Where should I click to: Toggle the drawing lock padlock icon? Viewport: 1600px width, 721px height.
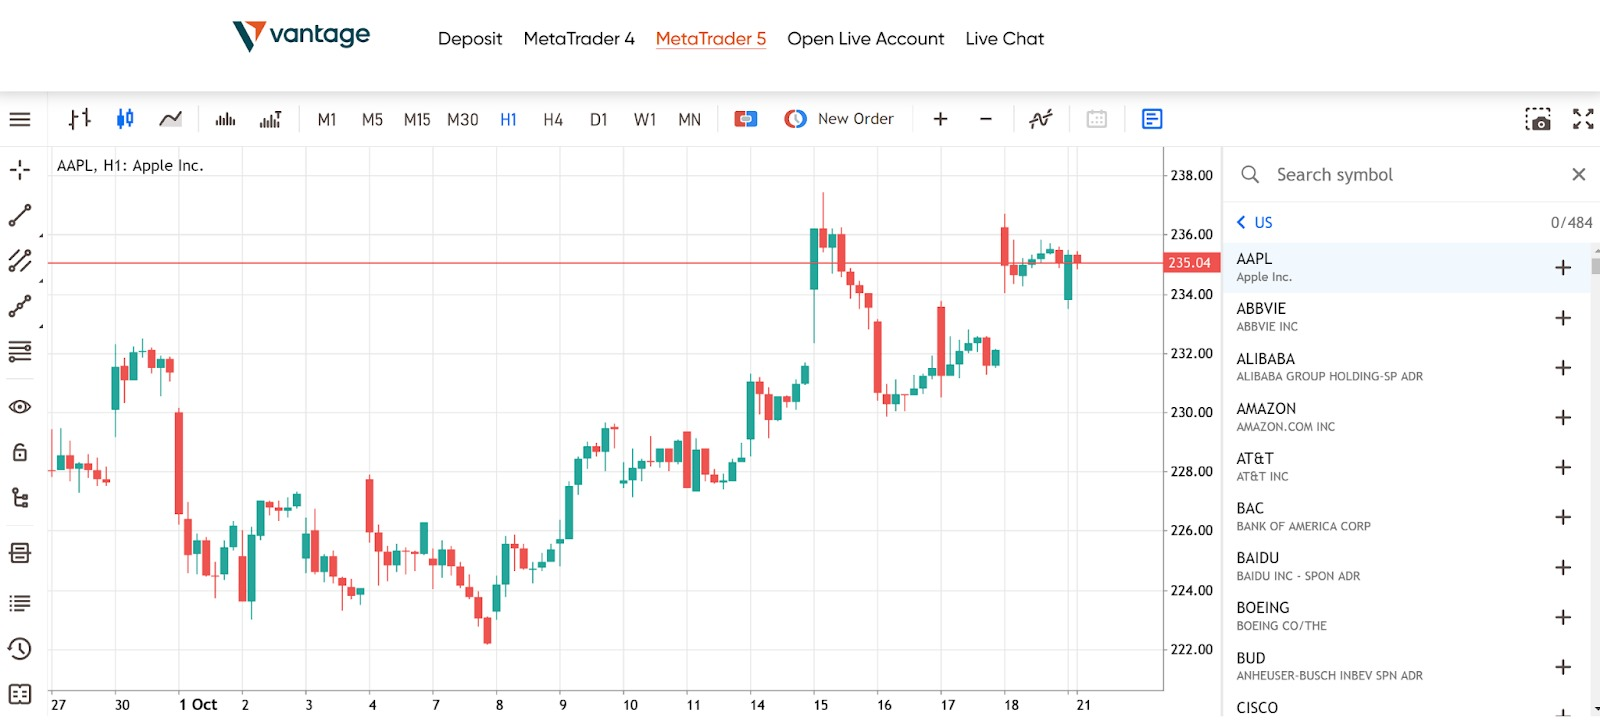coord(20,452)
